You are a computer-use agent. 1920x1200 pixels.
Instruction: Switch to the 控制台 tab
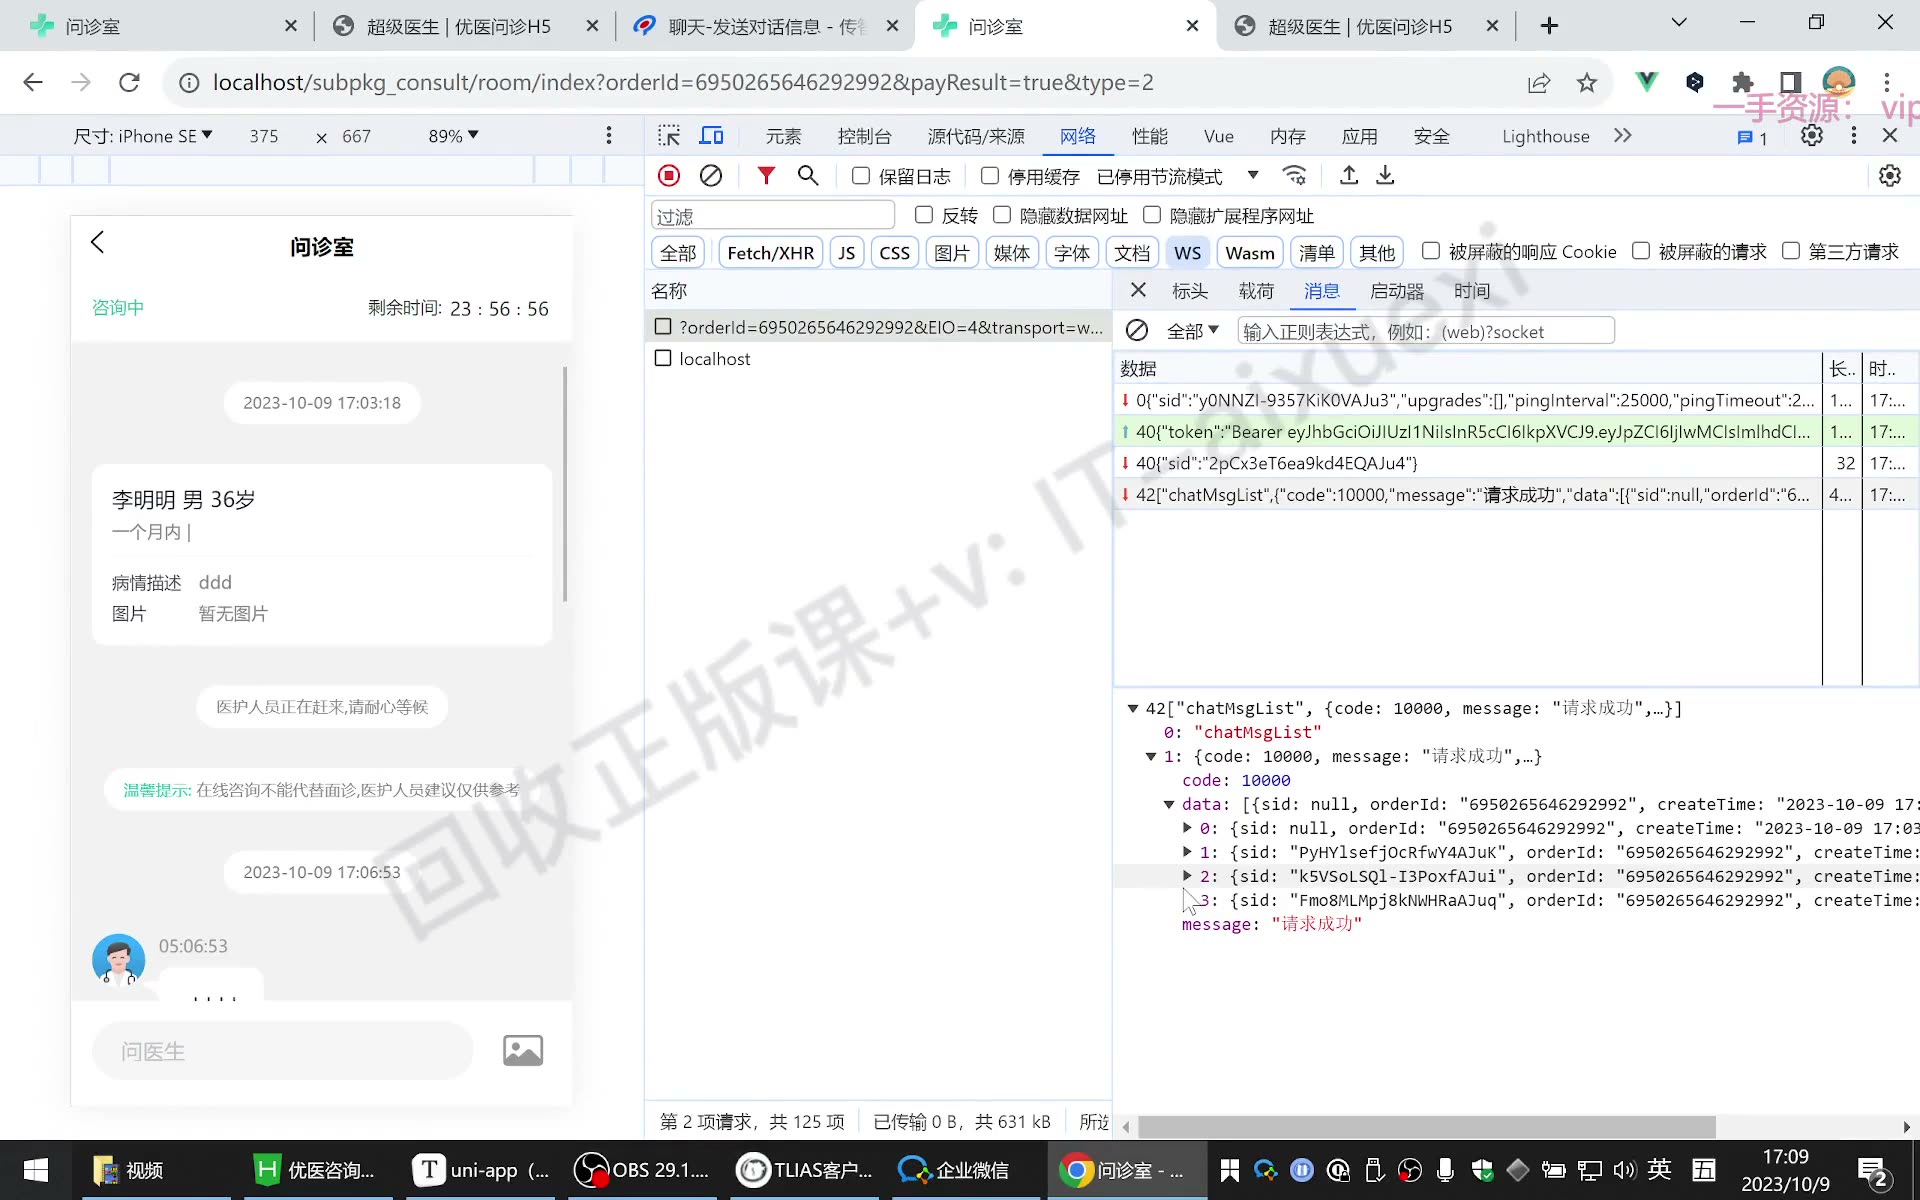click(x=864, y=136)
